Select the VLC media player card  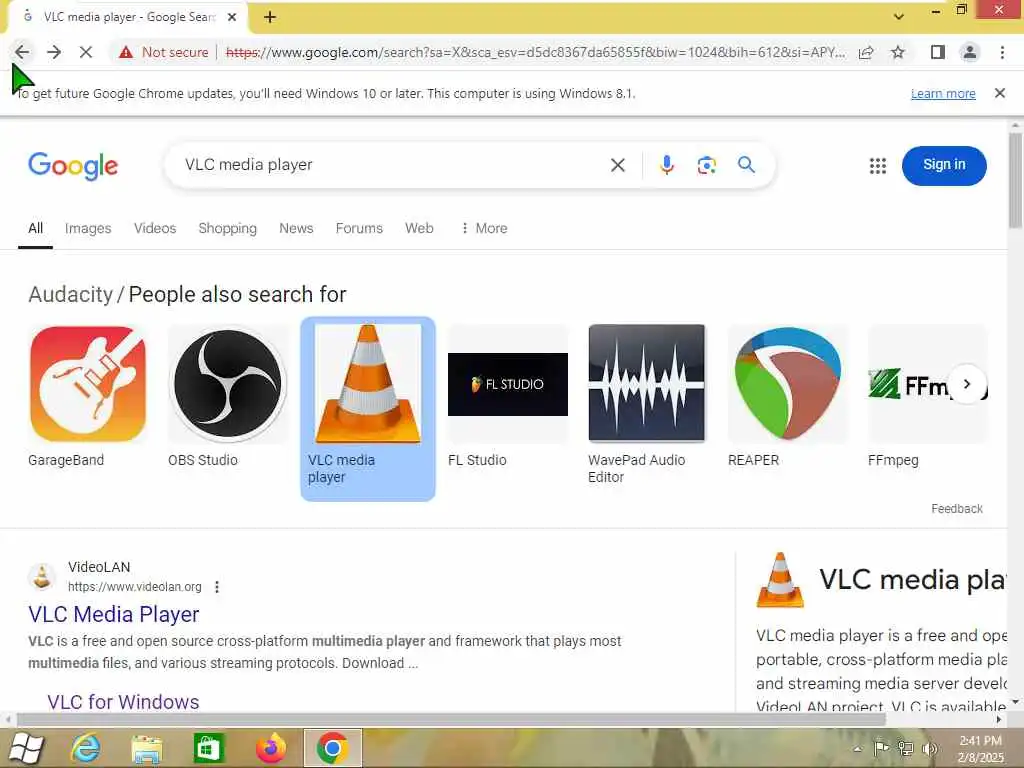[368, 409]
